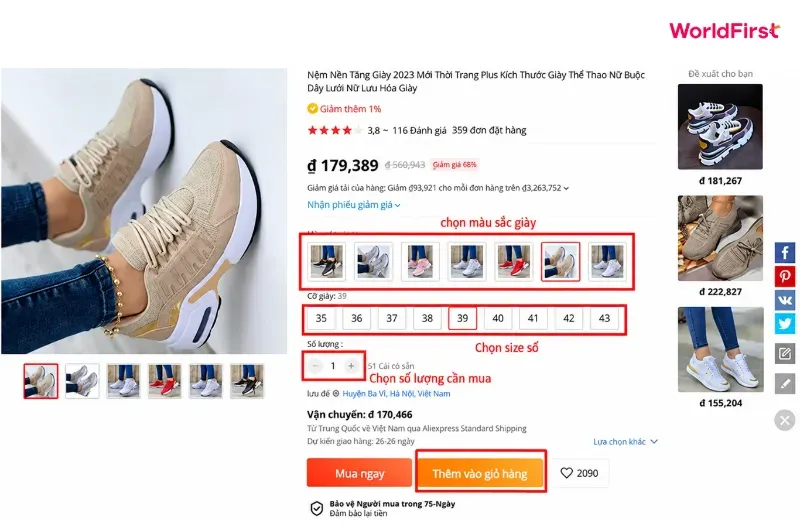Click Mua ngay button
This screenshot has height=527, width=800.
(359, 473)
